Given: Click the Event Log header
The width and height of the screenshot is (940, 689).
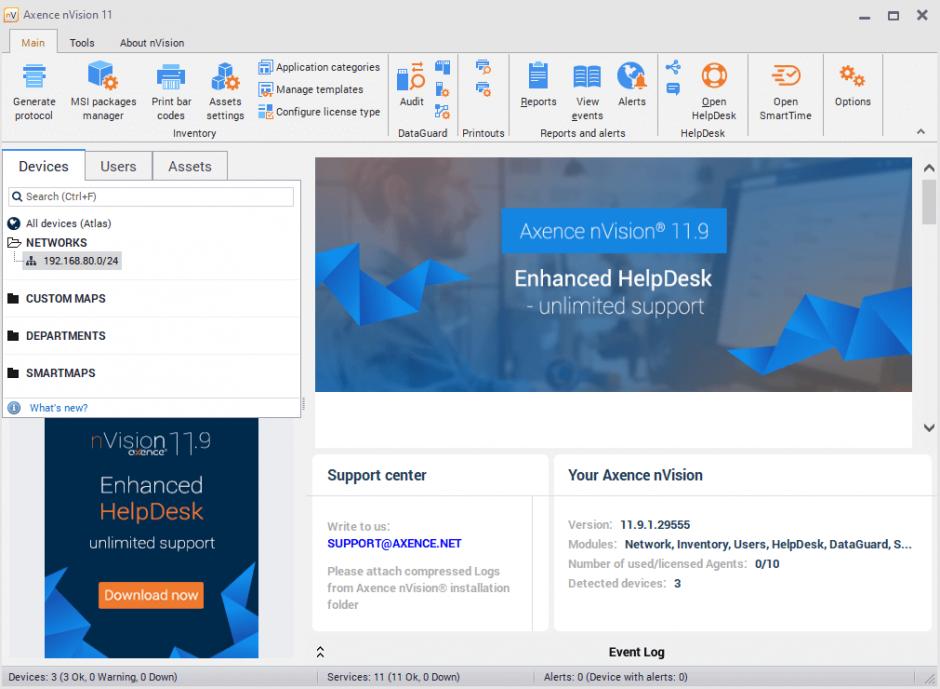Looking at the screenshot, I should [637, 652].
